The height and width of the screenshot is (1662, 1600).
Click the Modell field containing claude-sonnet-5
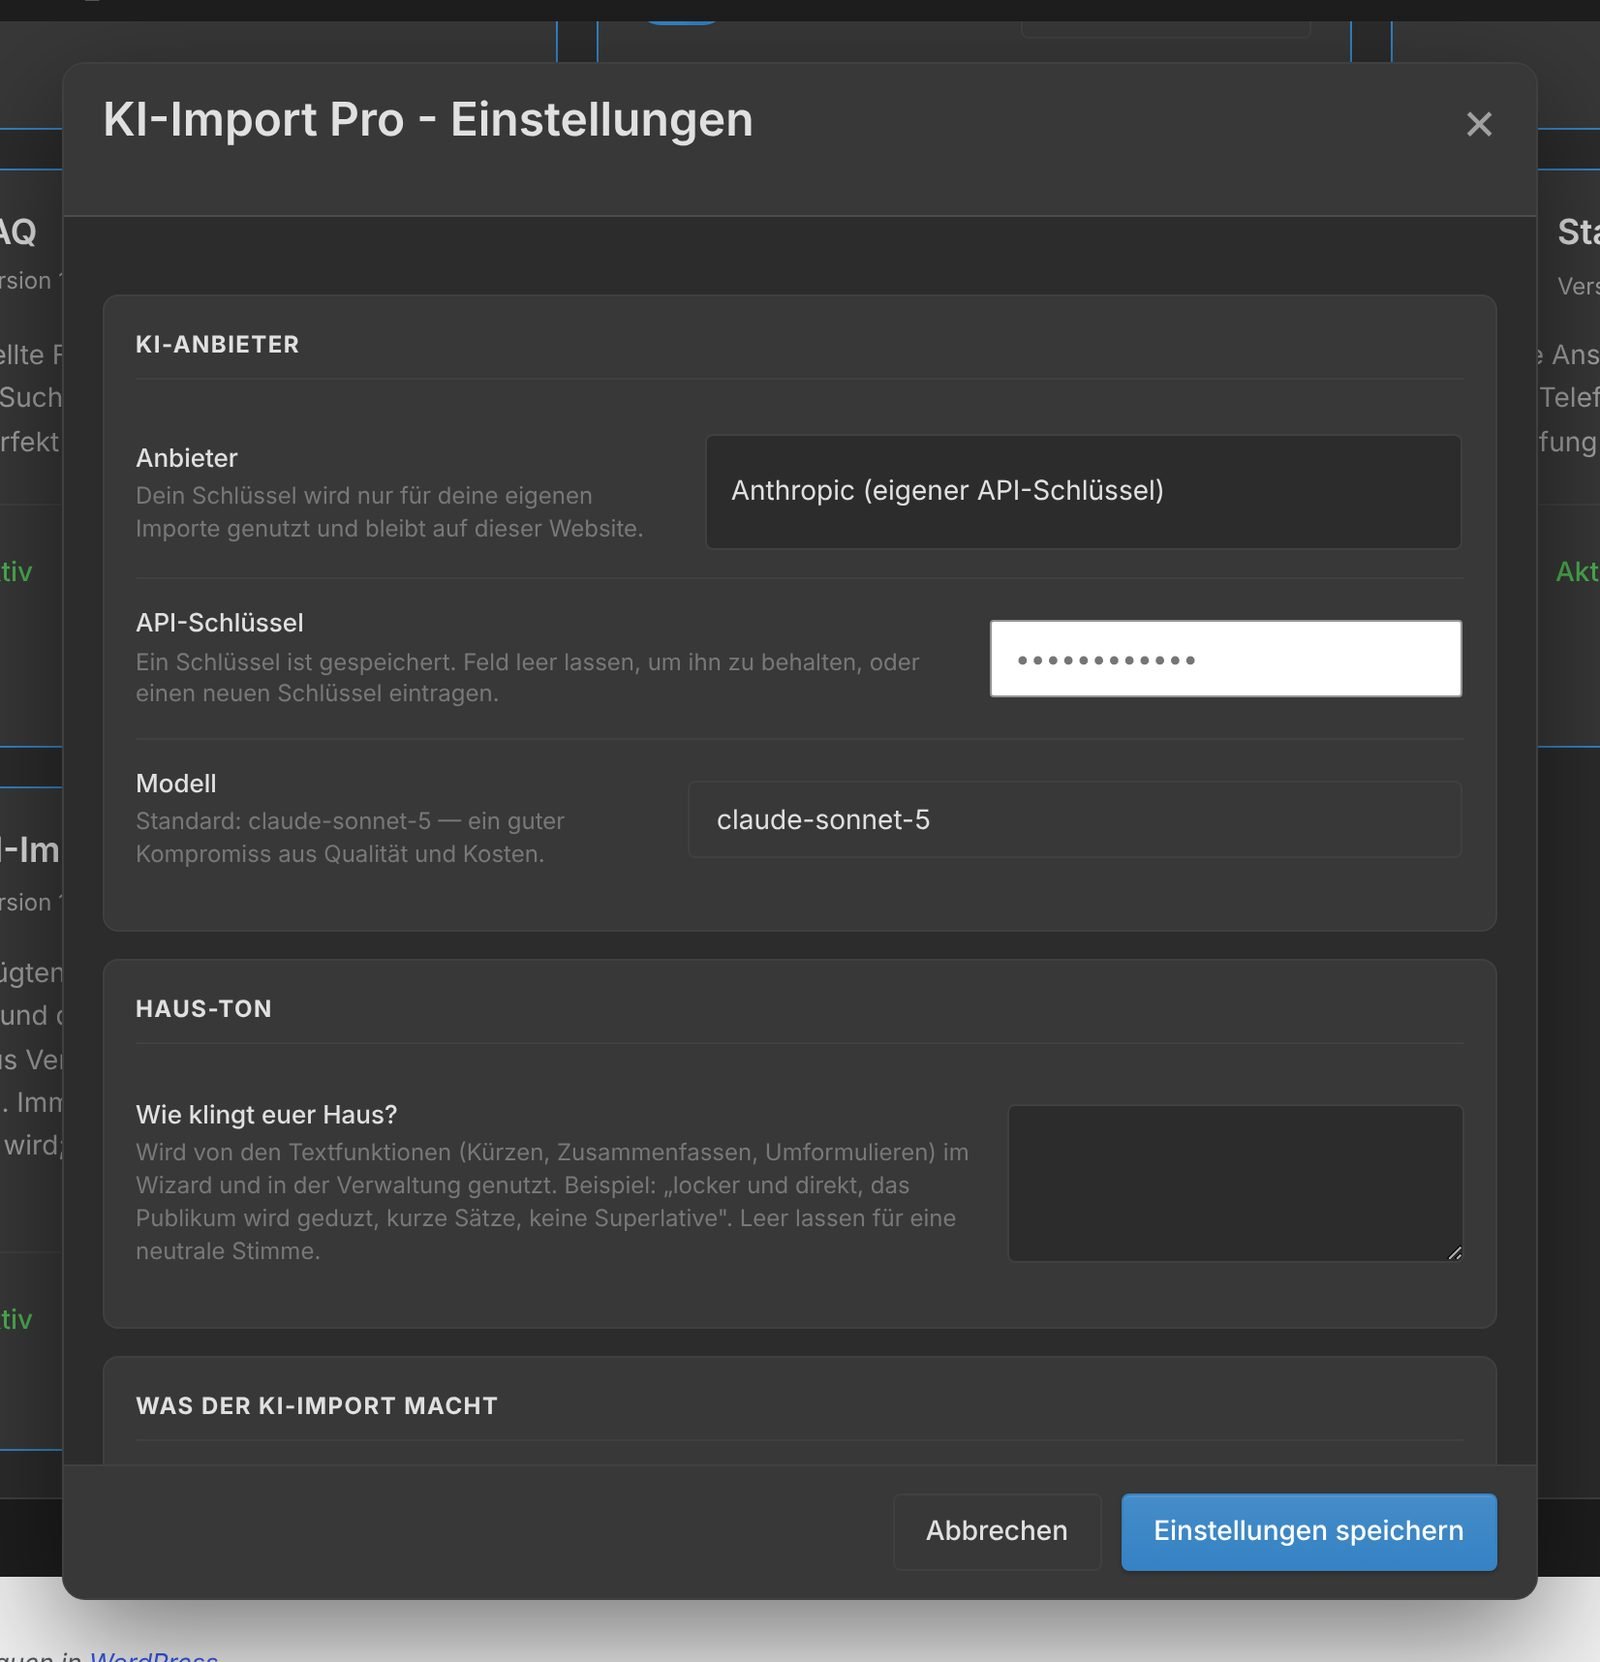point(1074,820)
